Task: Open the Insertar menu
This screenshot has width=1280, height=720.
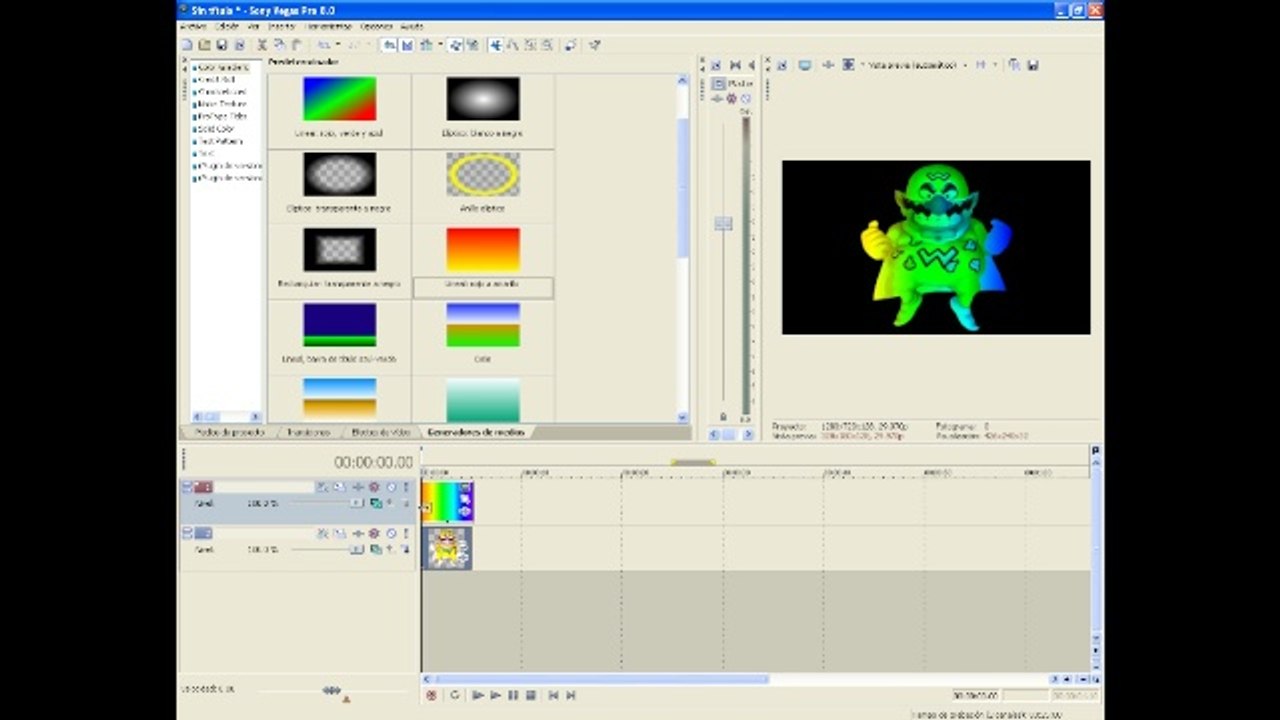Action: 282,26
